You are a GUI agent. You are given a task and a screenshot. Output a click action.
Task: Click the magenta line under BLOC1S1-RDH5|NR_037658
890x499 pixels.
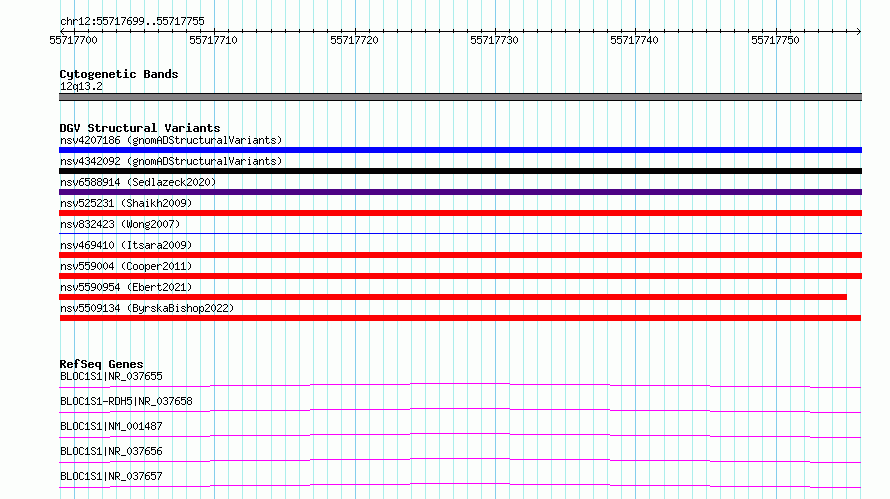coord(460,410)
